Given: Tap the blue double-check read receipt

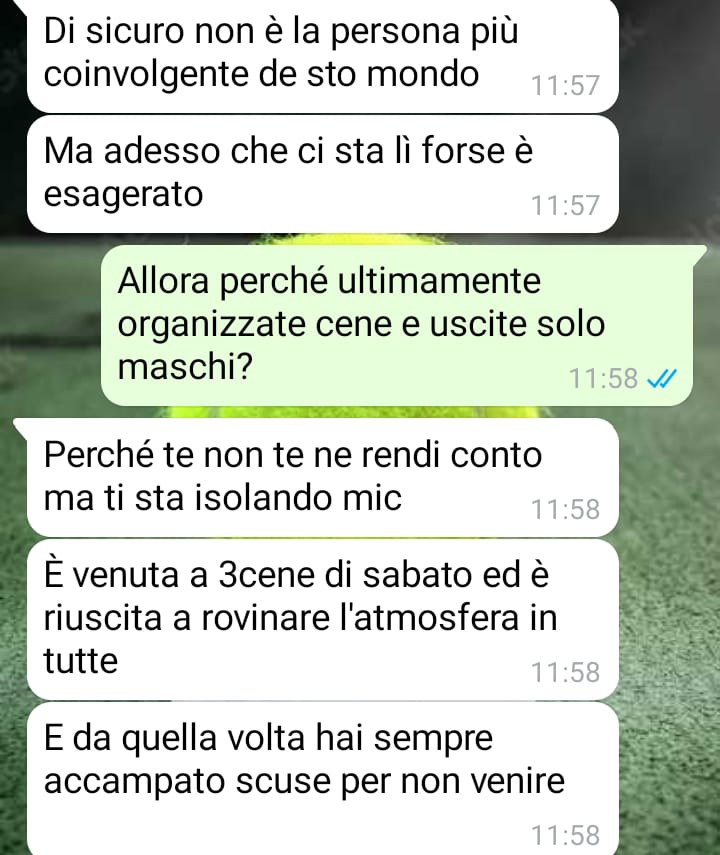Looking at the screenshot, I should pos(661,378).
